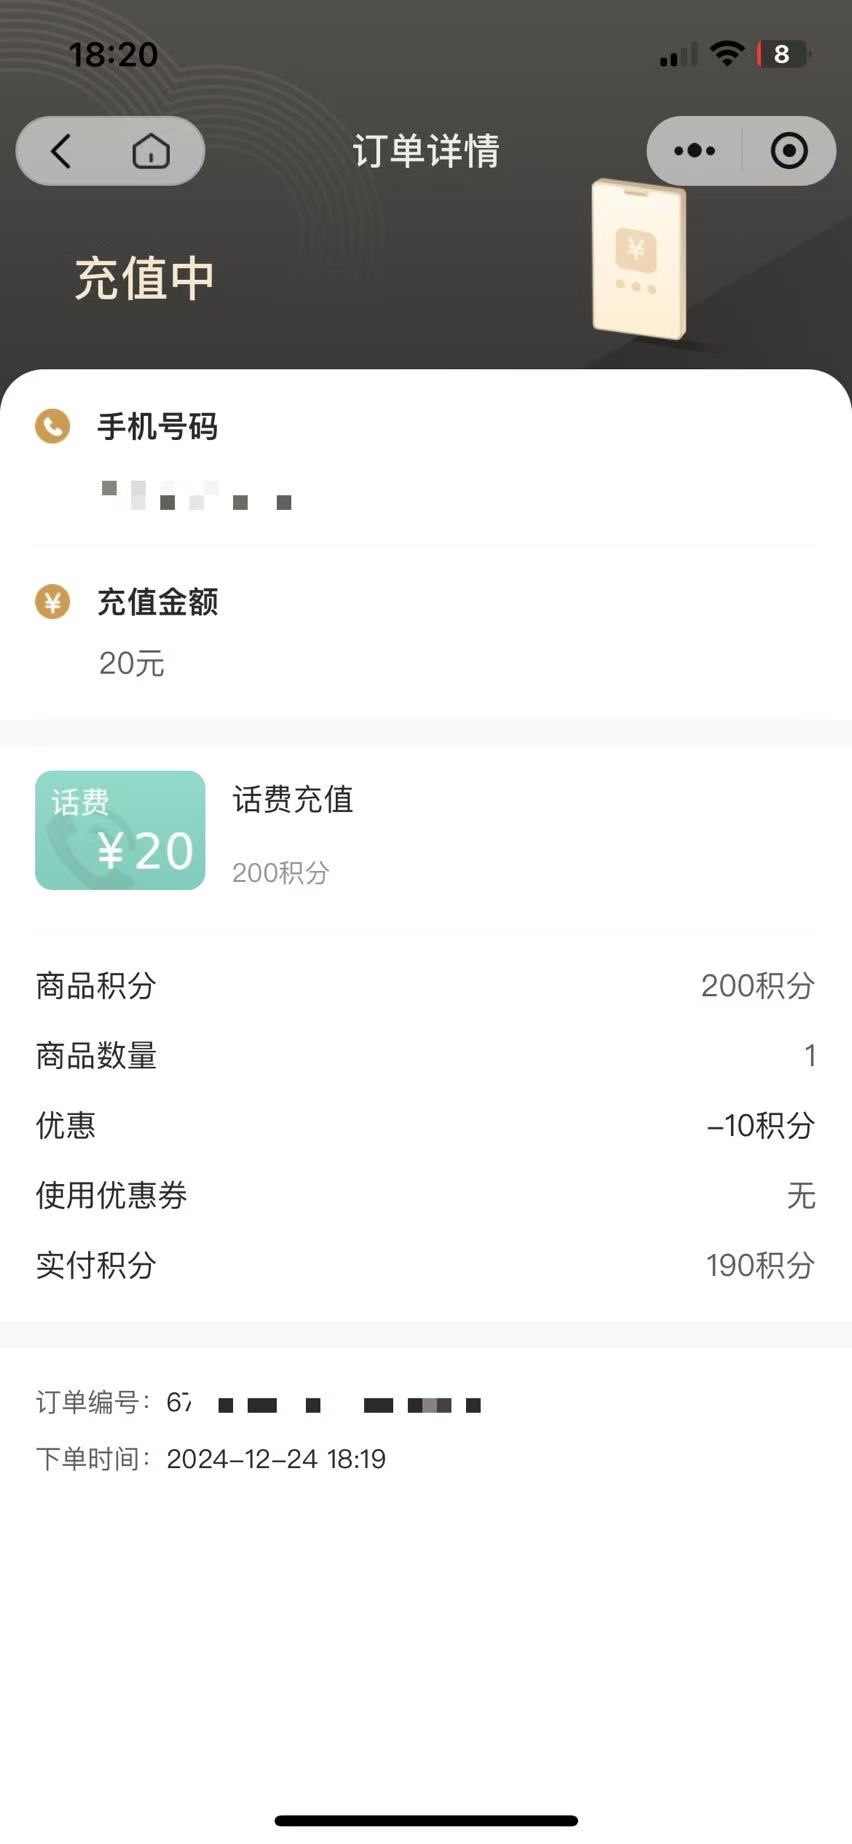Select the 订单编号 order number row
The image size is (852, 1844).
click(x=260, y=1403)
